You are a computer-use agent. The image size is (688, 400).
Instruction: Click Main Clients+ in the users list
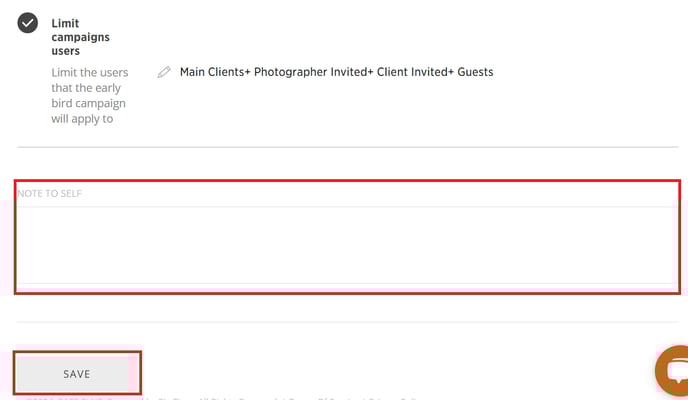pos(215,72)
